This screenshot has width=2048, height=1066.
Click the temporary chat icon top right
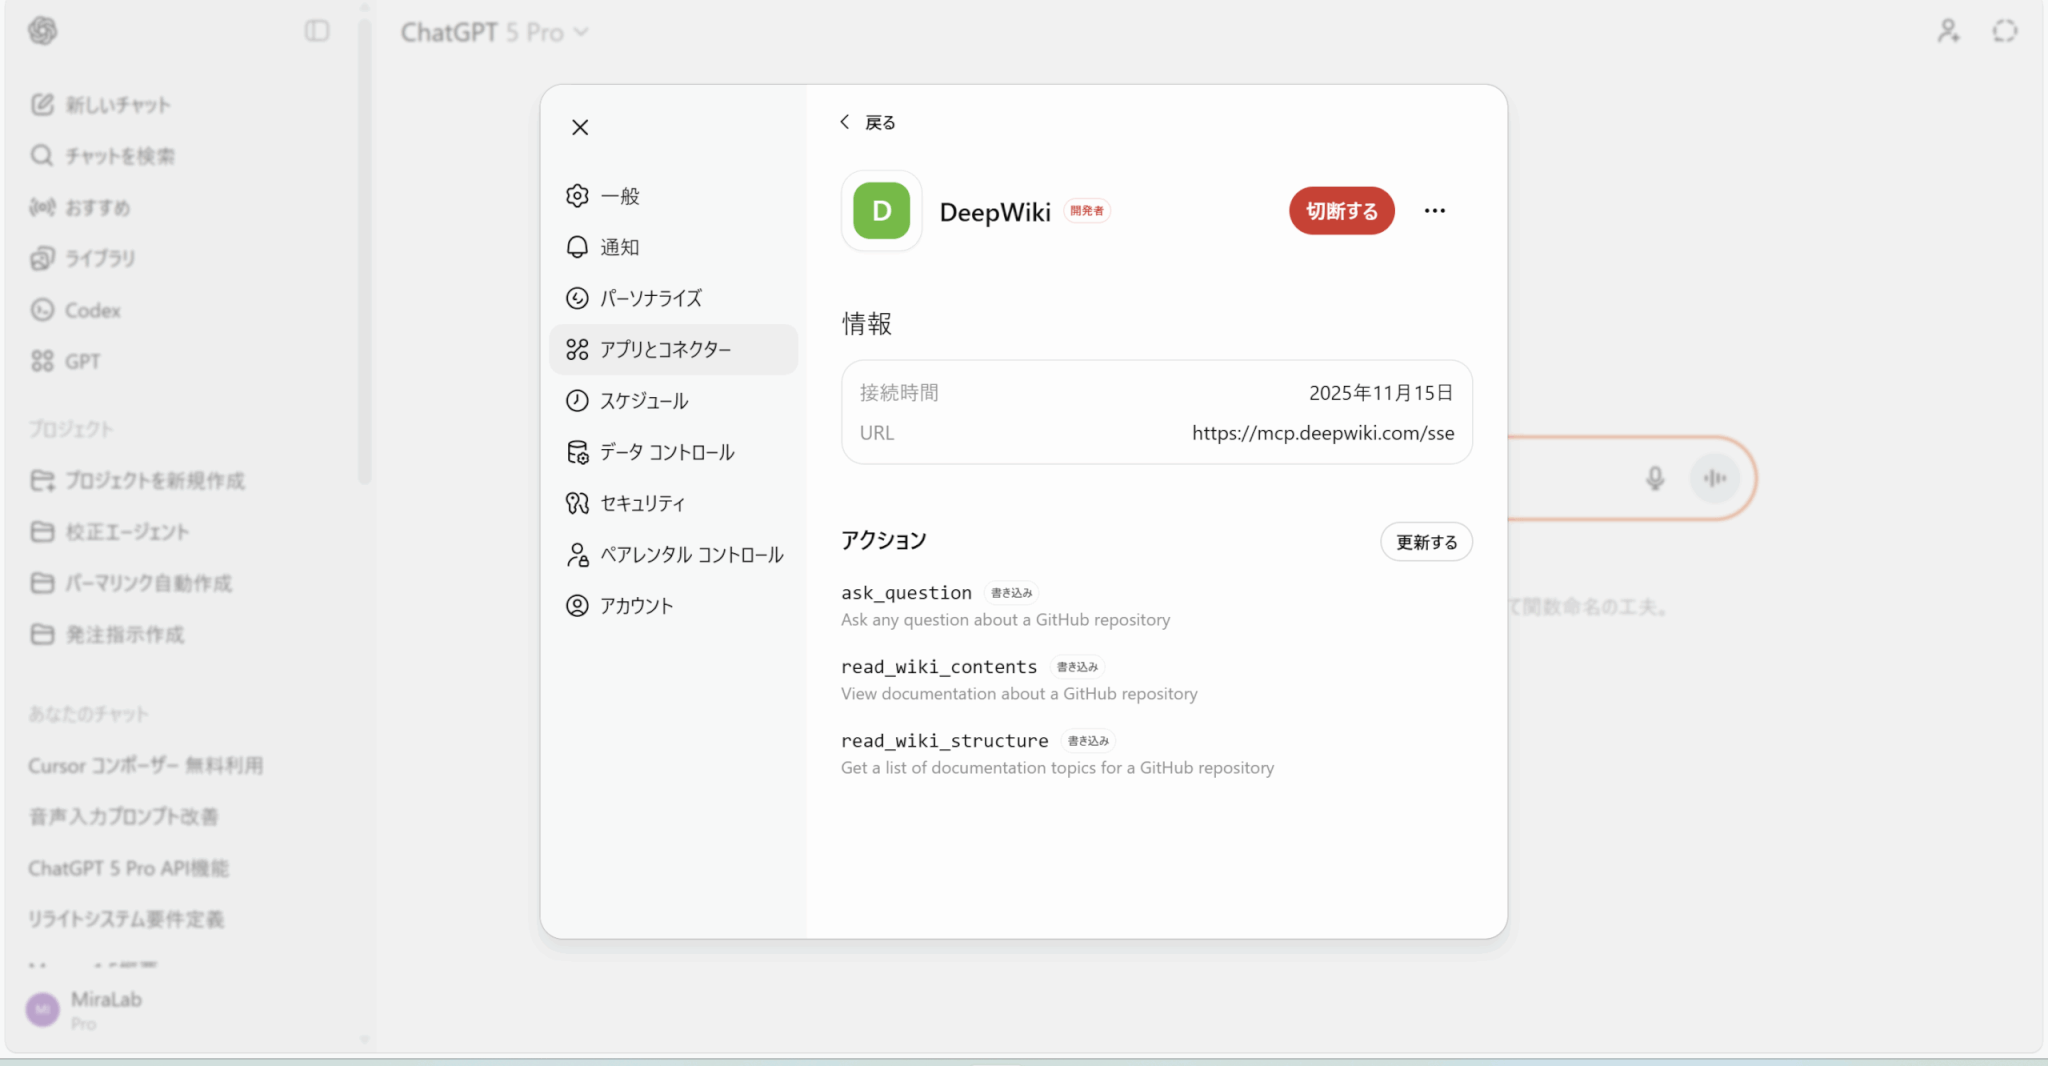2004,32
